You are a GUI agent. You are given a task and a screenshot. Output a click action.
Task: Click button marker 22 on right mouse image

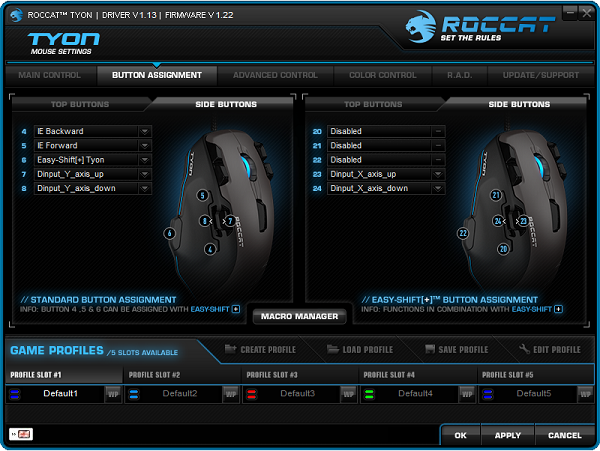pos(463,233)
